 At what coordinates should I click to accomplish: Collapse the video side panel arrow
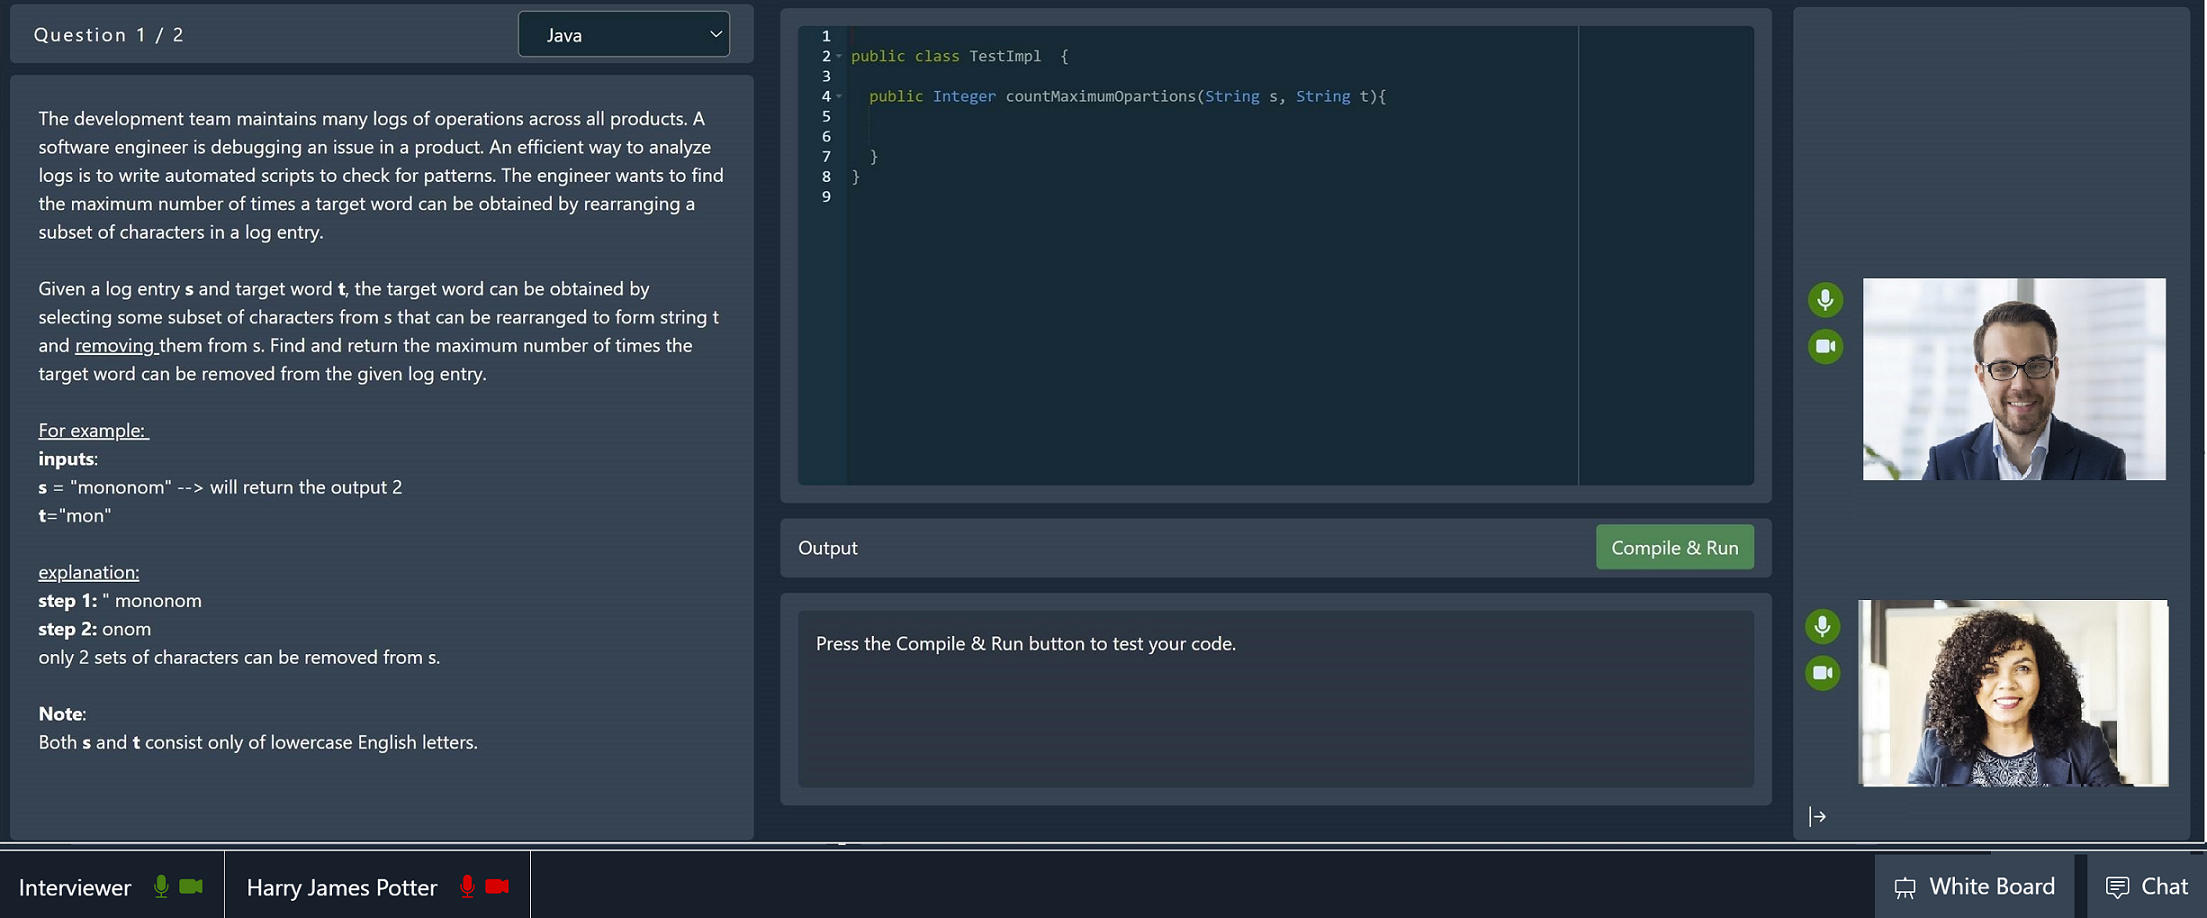click(x=1817, y=817)
